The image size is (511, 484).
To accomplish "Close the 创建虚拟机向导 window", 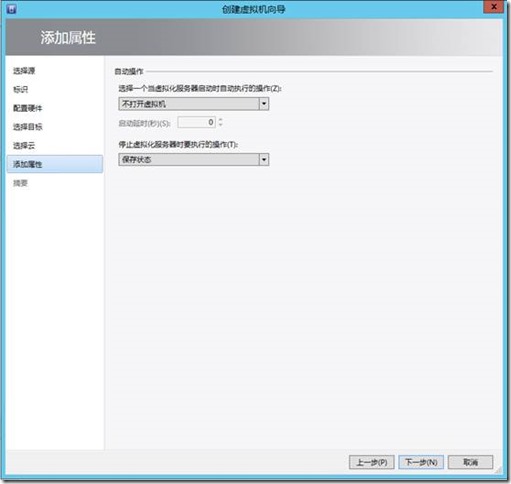I will coord(494,7).
